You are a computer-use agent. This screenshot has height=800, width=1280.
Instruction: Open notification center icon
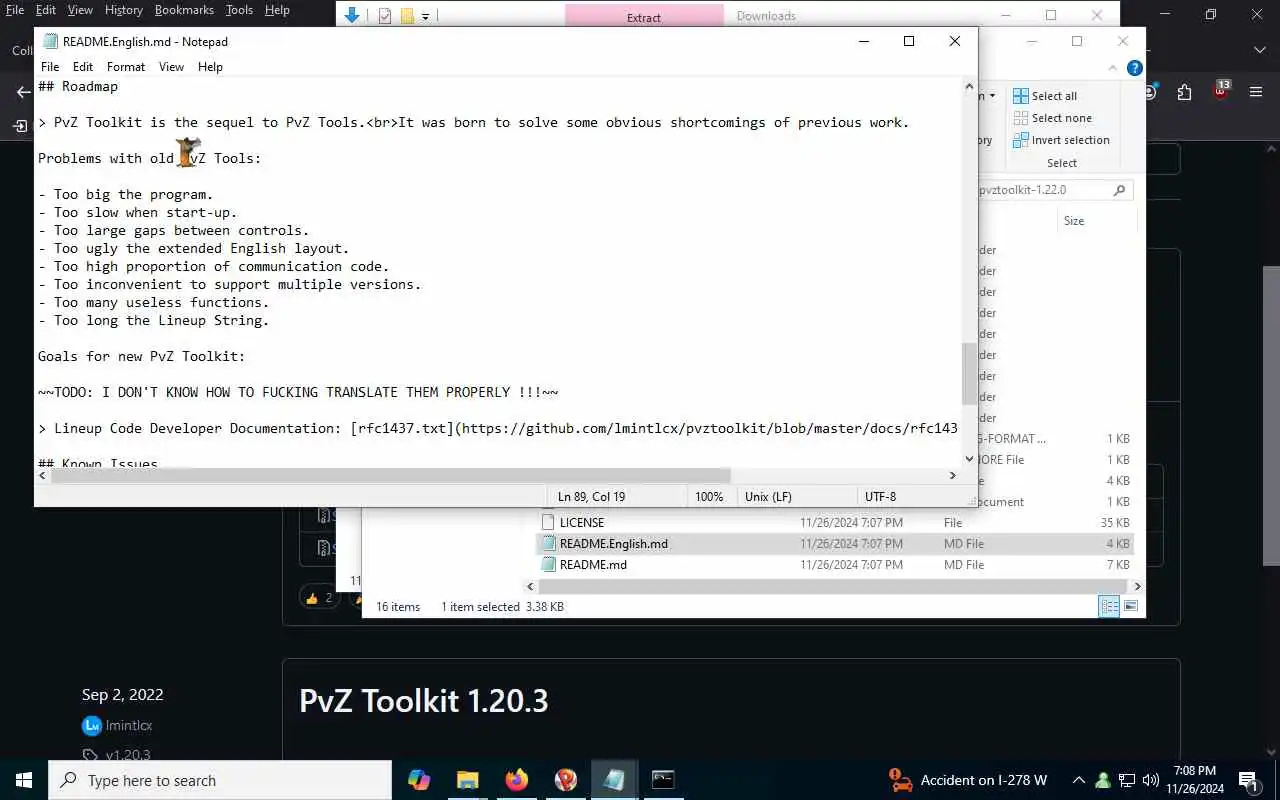pyautogui.click(x=1248, y=780)
